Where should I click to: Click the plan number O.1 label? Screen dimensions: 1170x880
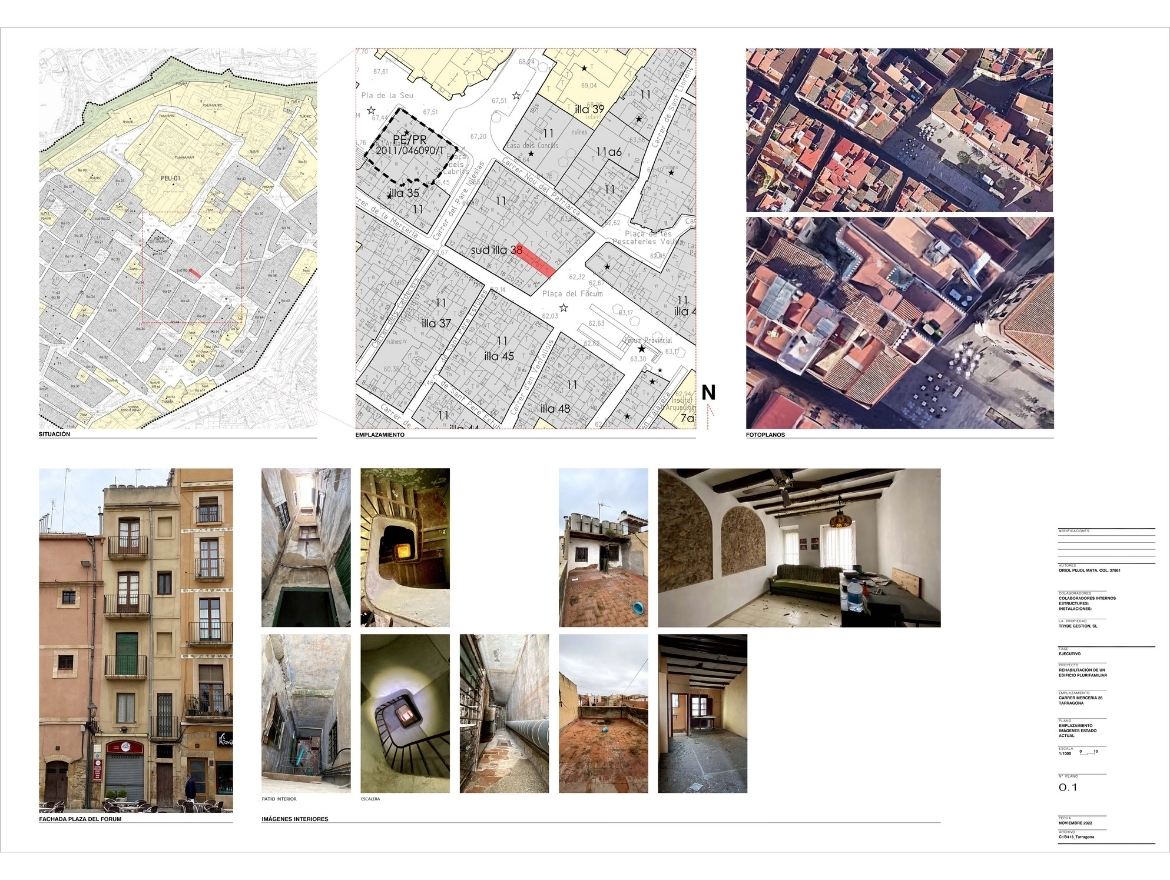point(1067,787)
